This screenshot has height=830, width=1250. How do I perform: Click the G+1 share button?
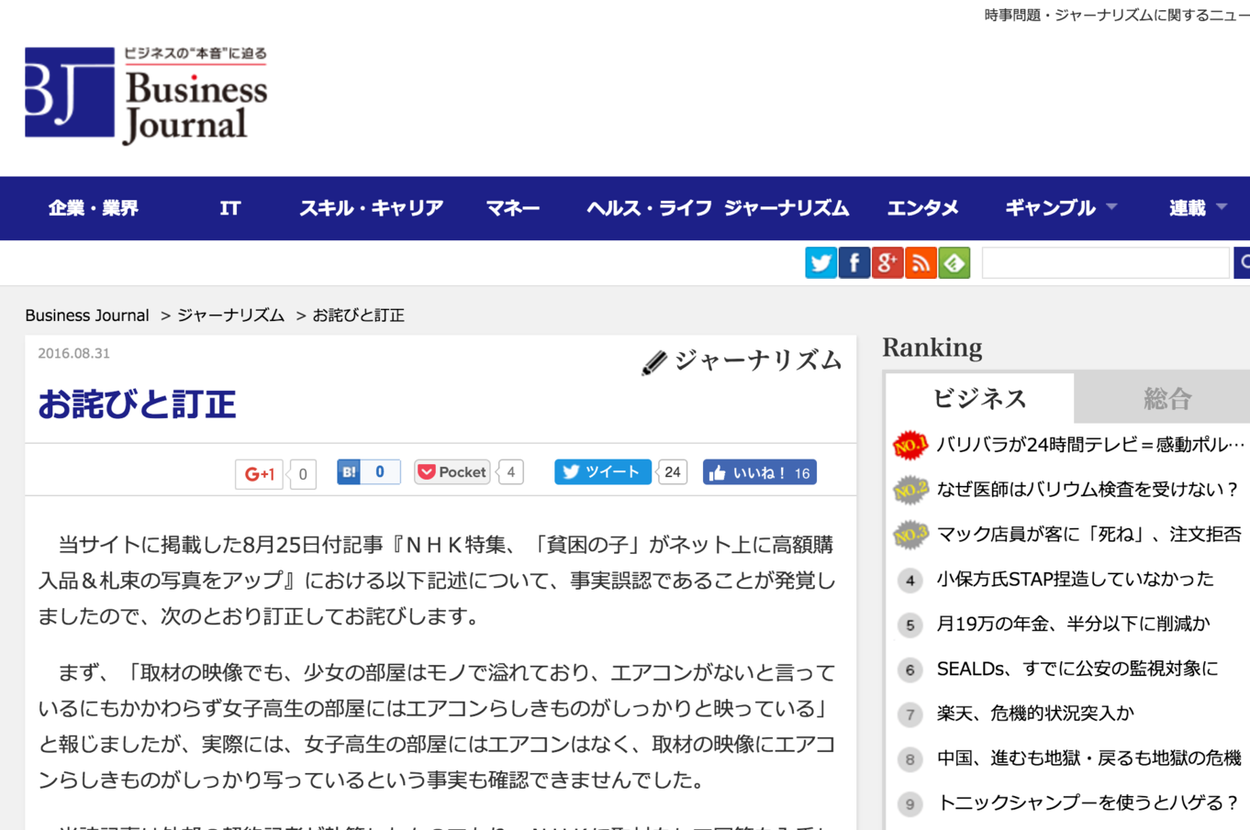point(260,474)
